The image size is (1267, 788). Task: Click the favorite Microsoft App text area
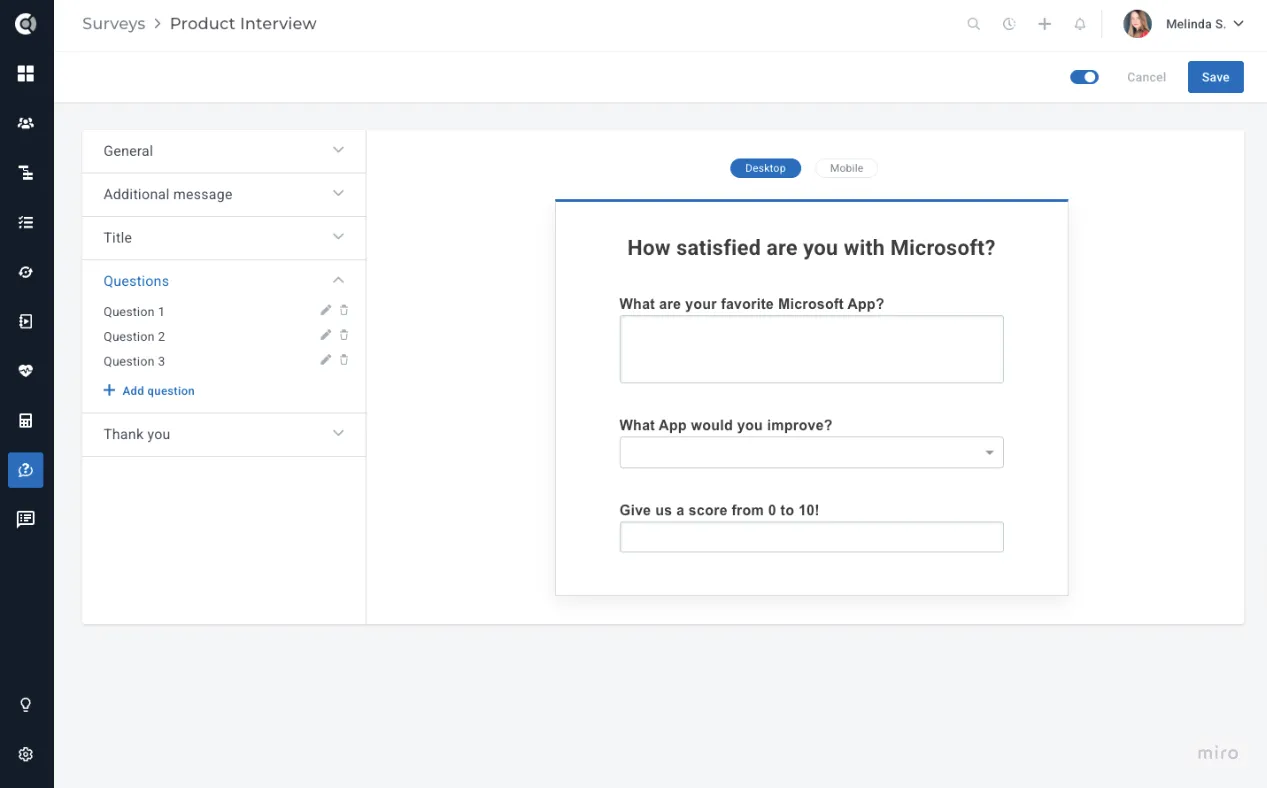click(811, 349)
